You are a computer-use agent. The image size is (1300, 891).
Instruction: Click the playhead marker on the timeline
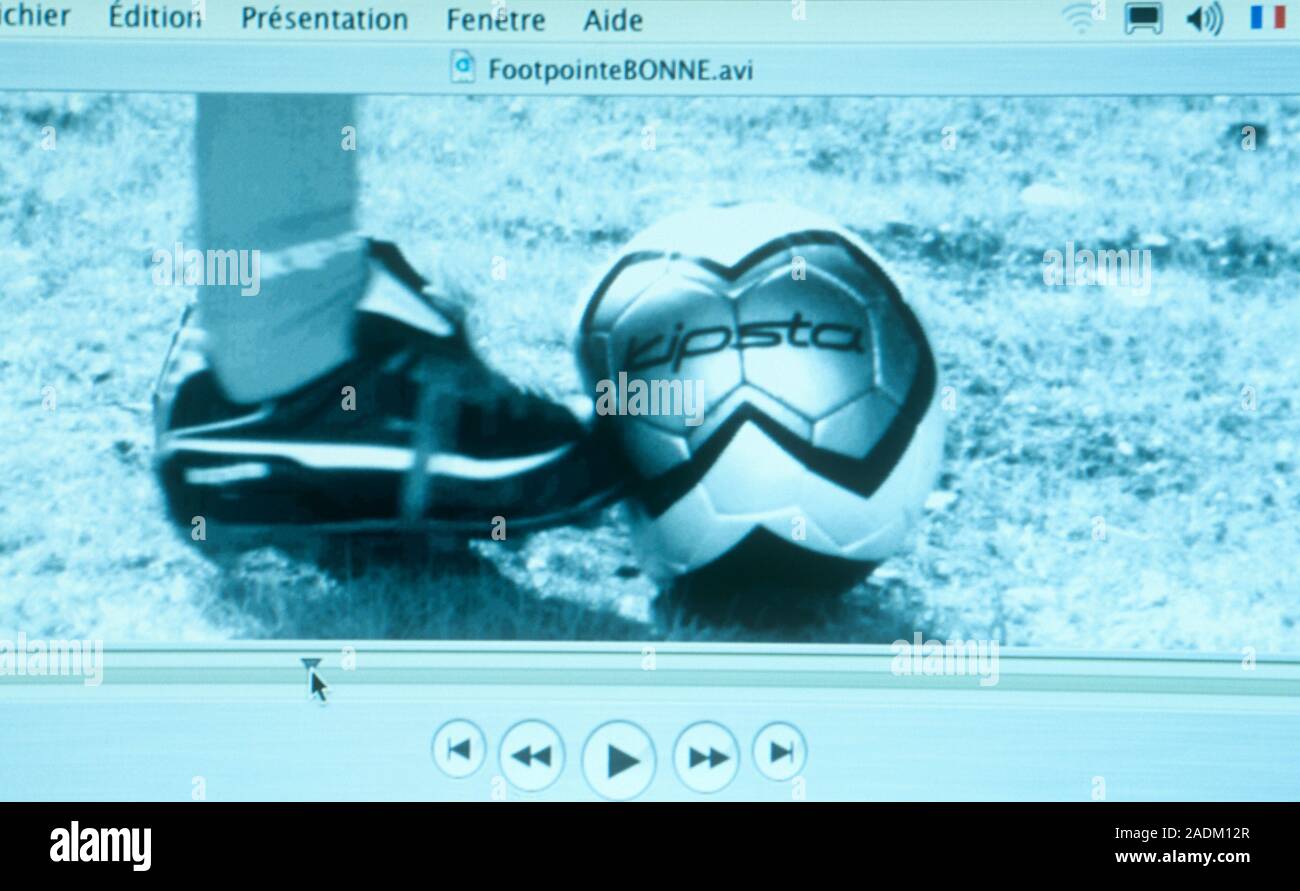coord(311,664)
